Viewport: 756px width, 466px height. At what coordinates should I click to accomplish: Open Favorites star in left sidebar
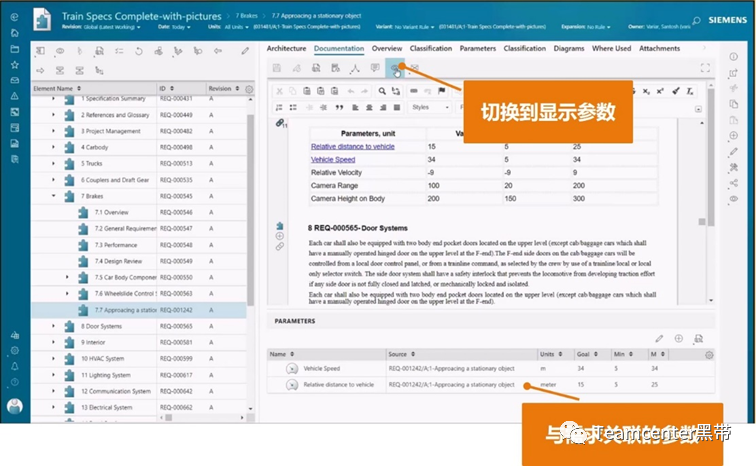pyautogui.click(x=14, y=65)
